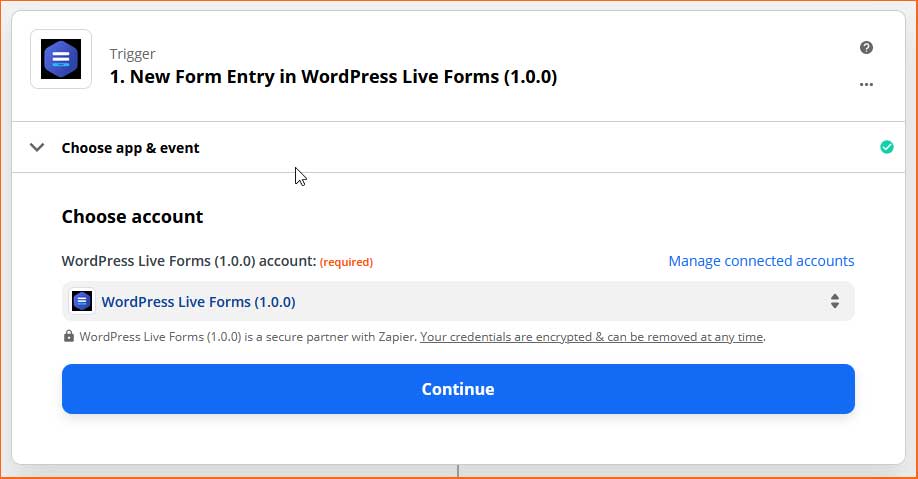Image resolution: width=918 pixels, height=479 pixels.
Task: Click the green checkmark status icon
Action: 887,147
